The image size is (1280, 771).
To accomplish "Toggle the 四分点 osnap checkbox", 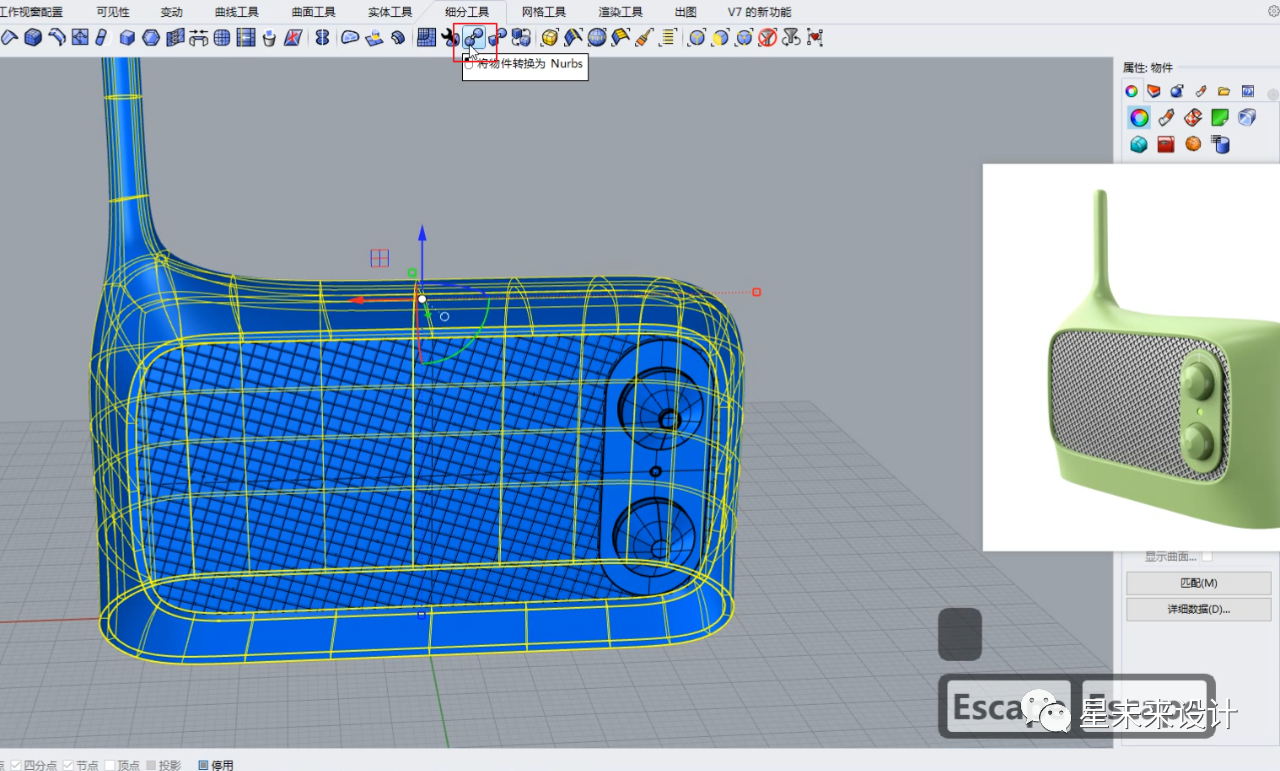I will pos(15,765).
